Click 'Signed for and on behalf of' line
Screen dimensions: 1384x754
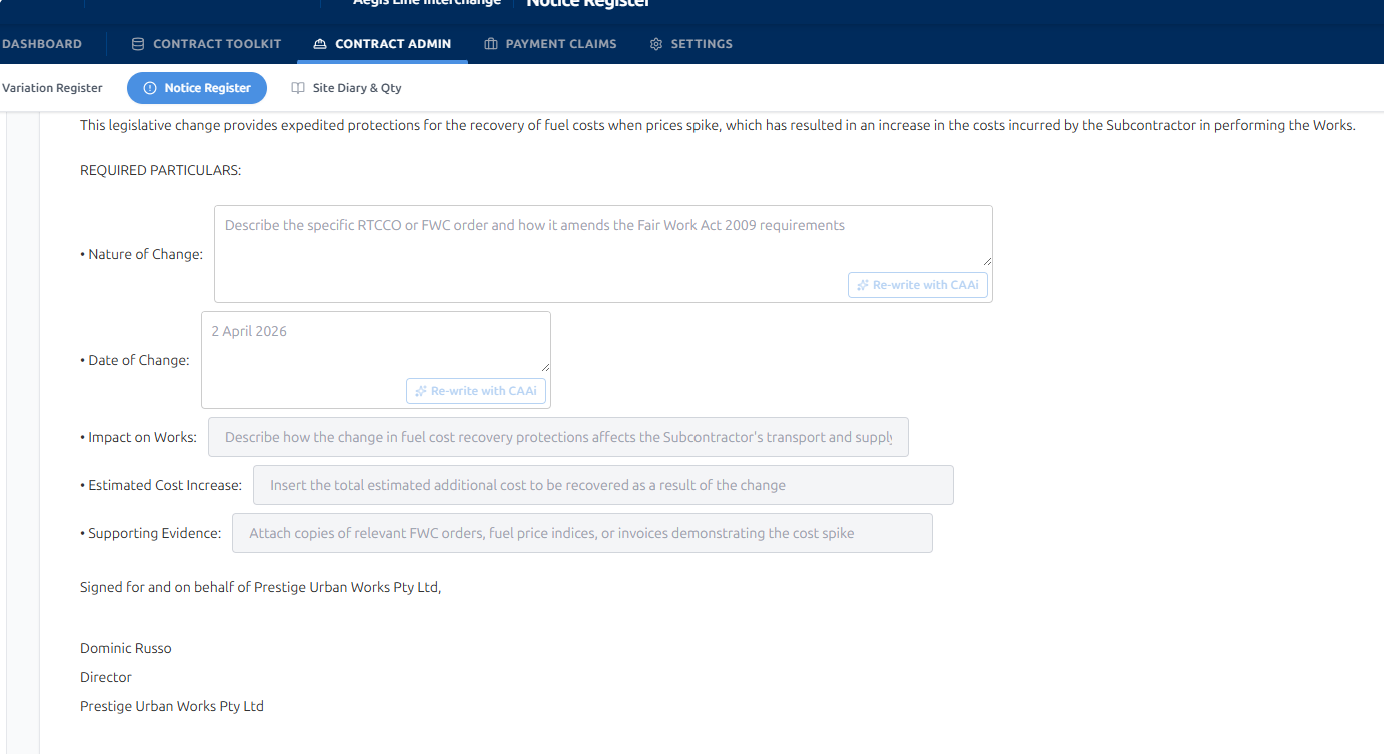click(x=261, y=587)
